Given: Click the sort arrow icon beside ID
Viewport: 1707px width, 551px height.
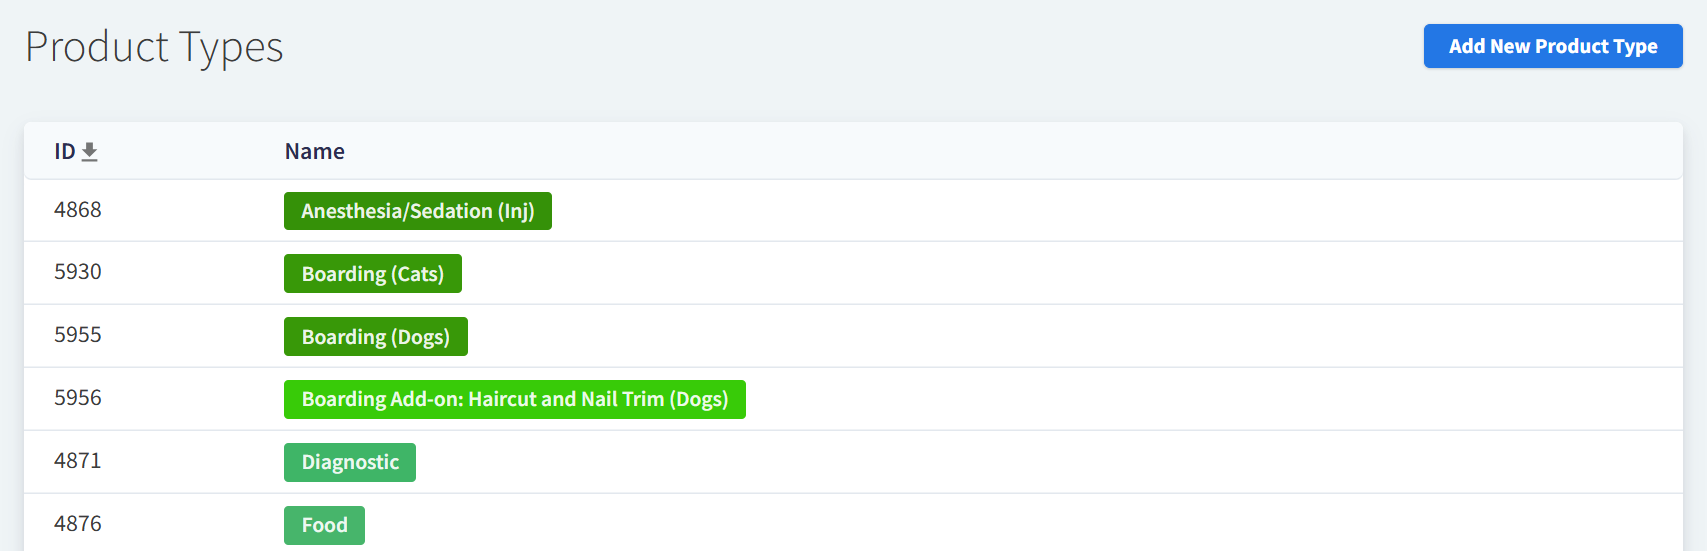Looking at the screenshot, I should (90, 152).
